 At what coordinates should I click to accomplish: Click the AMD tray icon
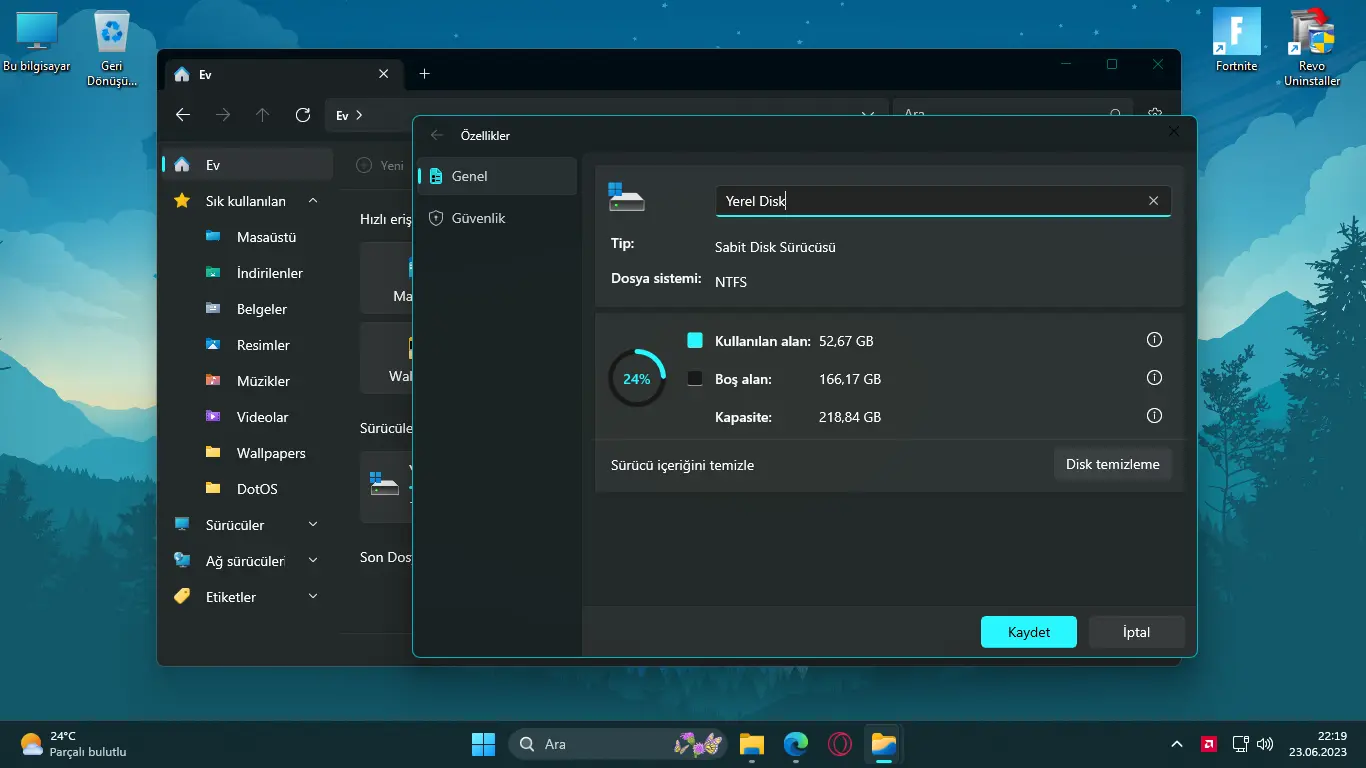click(x=1209, y=744)
